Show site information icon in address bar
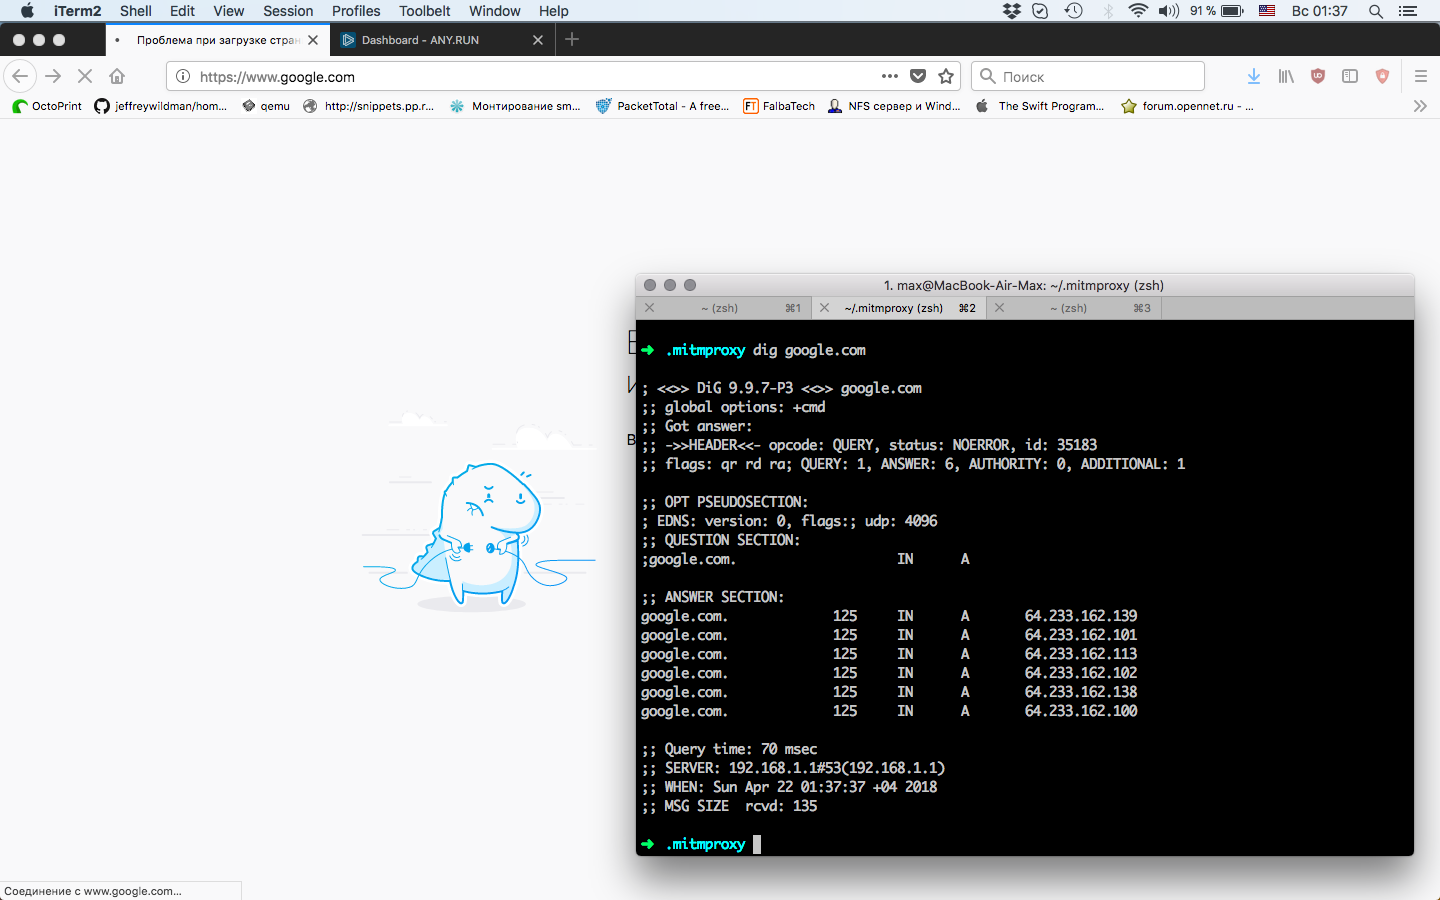 pyautogui.click(x=183, y=76)
